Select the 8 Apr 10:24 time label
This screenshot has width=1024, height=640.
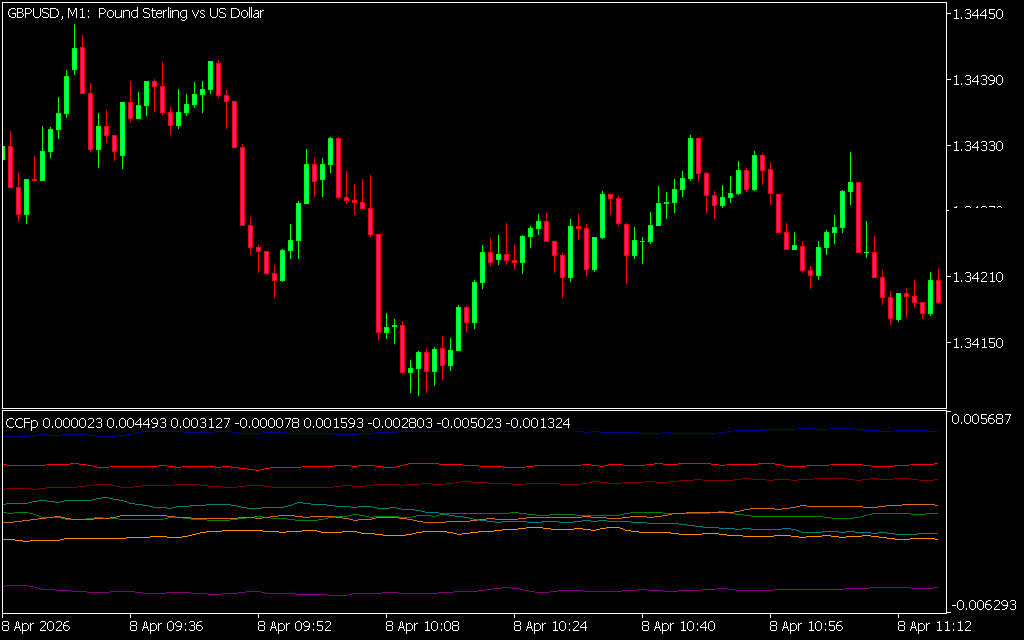tap(551, 627)
